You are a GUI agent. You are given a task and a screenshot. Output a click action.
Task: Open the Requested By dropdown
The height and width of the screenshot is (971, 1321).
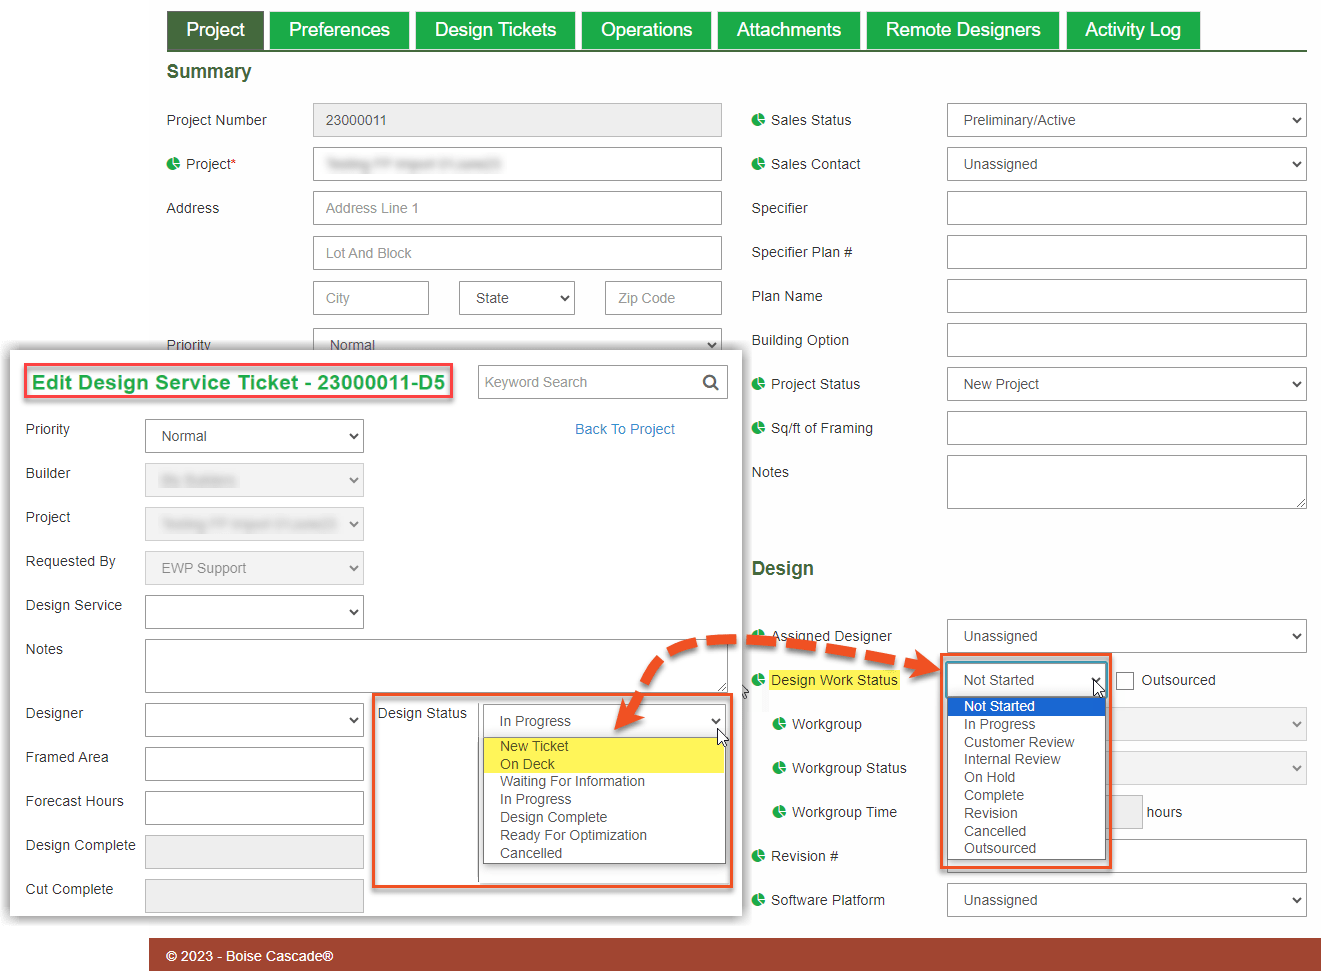pyautogui.click(x=254, y=568)
